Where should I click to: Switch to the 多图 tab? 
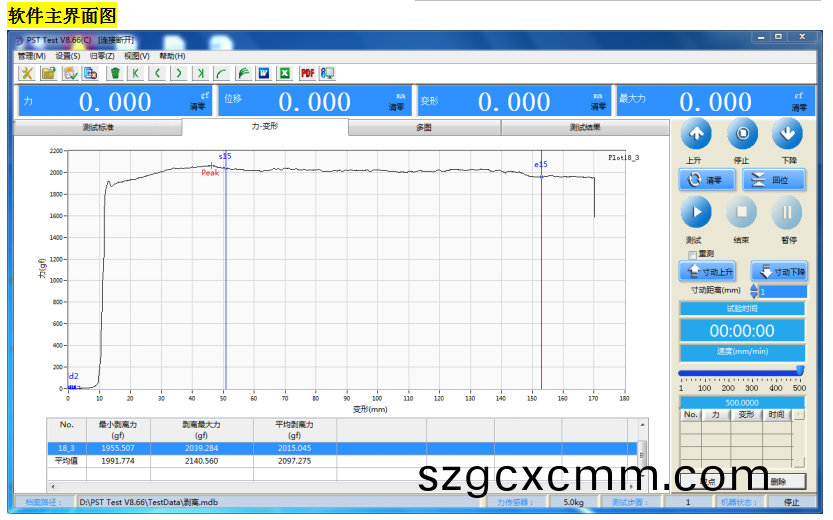coord(424,128)
